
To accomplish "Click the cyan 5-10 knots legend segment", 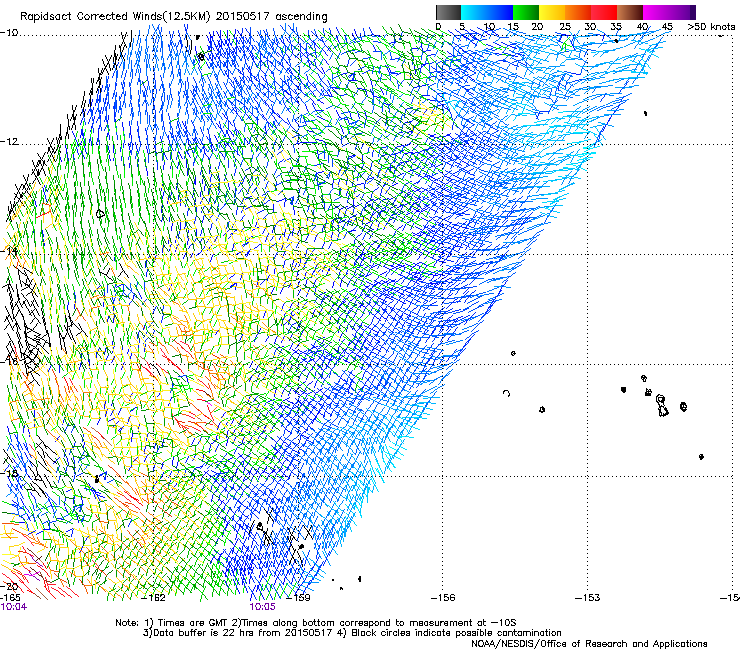I will 474,12.
